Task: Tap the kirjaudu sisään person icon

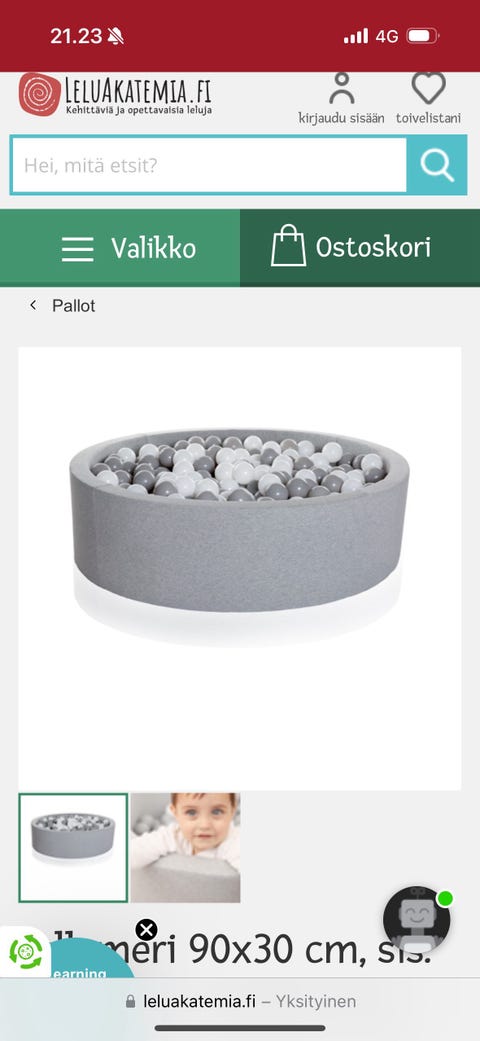Action: [341, 88]
